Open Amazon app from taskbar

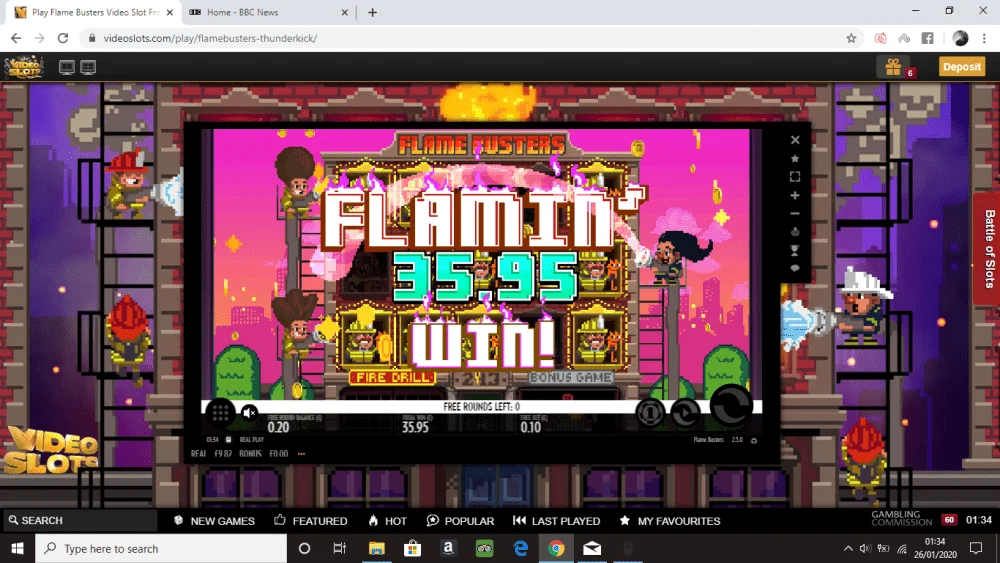[448, 548]
